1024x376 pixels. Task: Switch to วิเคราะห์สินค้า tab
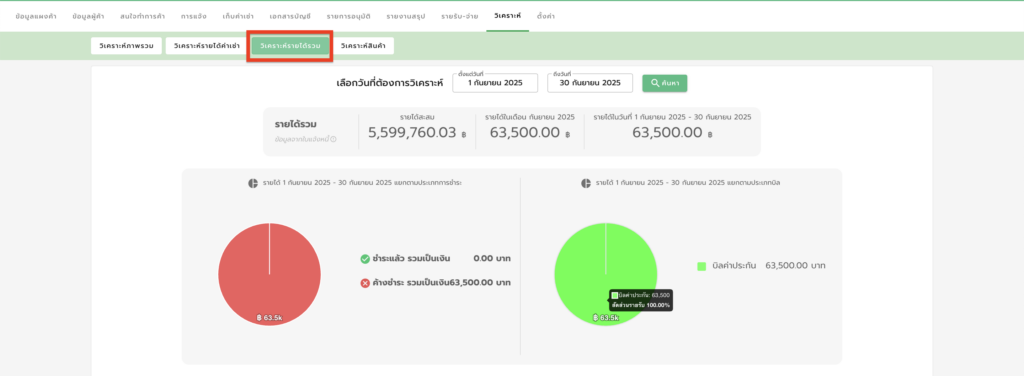(363, 46)
